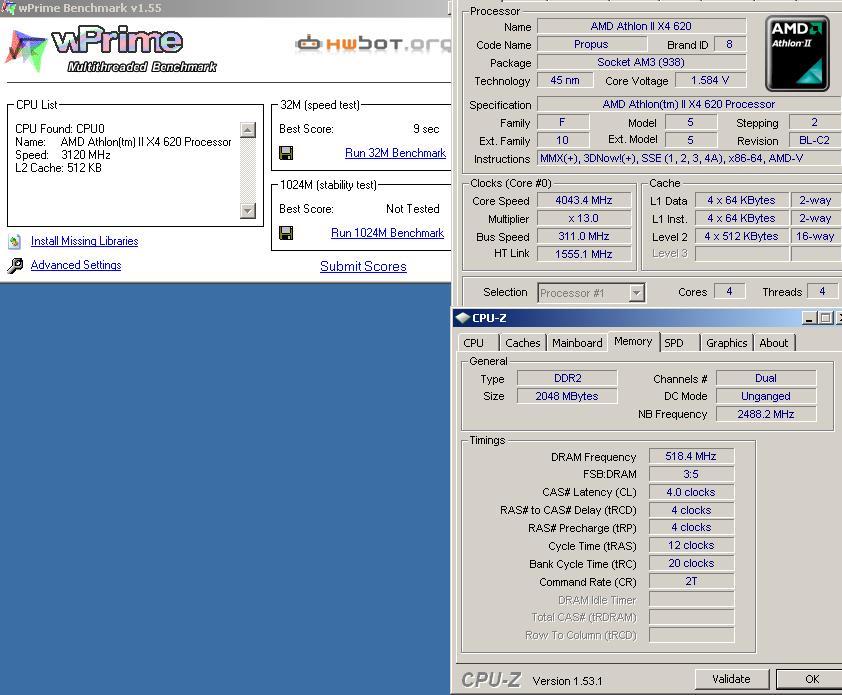Select the Memory tab
The image size is (842, 695).
tap(633, 342)
